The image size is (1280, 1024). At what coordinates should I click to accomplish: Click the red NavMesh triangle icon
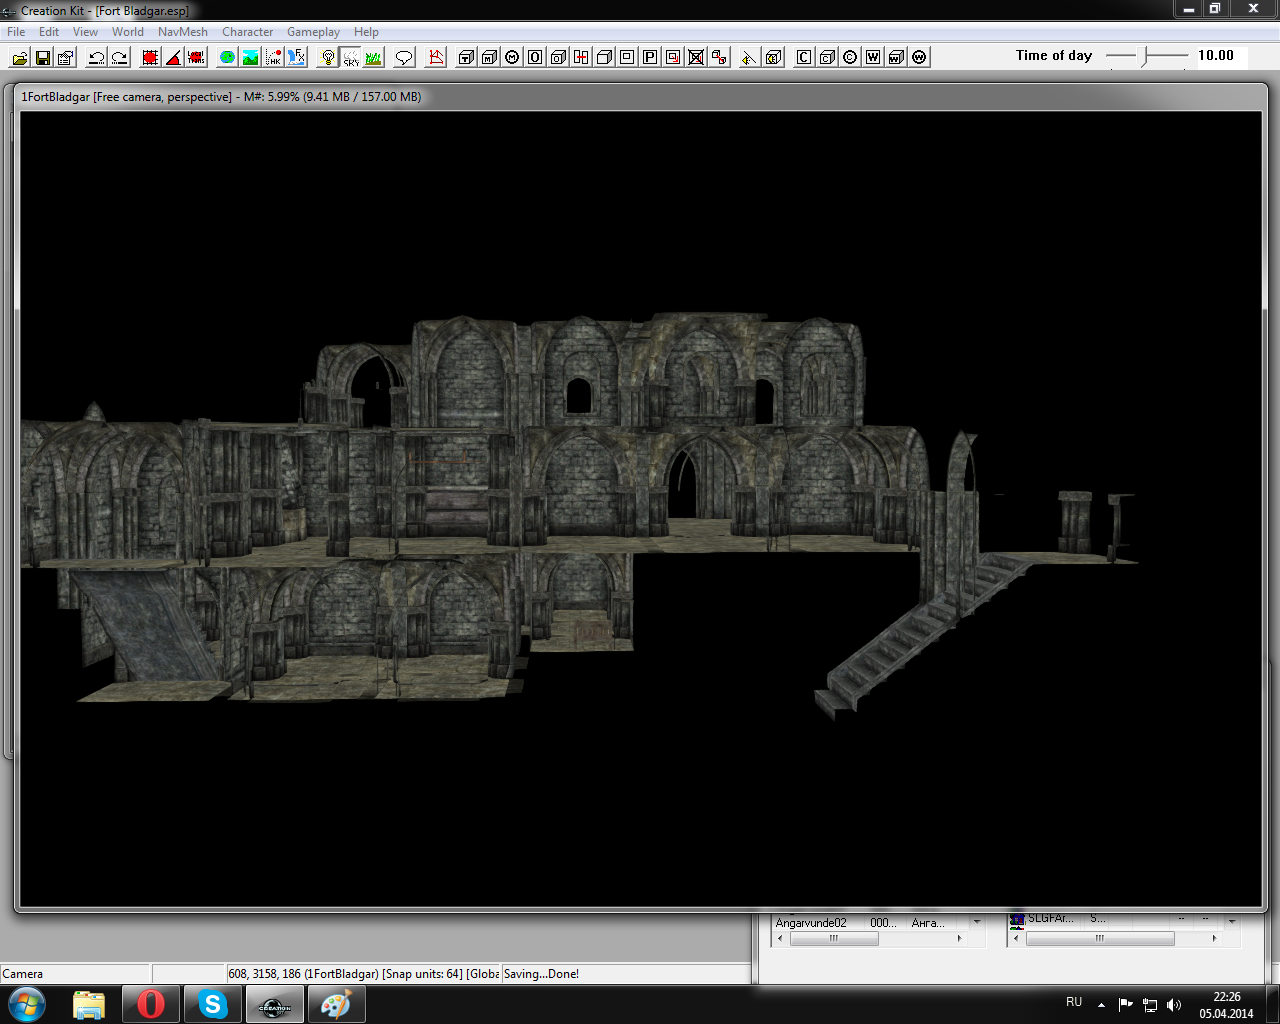(x=436, y=57)
